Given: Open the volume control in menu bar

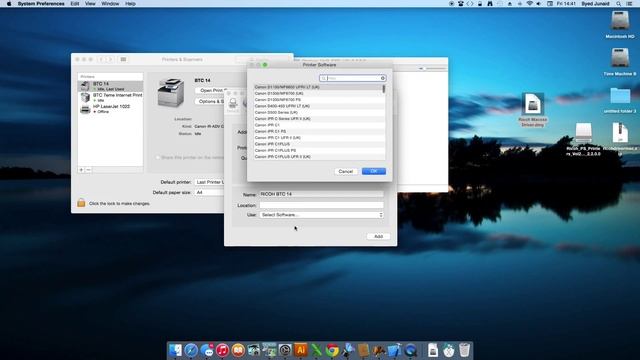Looking at the screenshot, I should (x=539, y=4).
